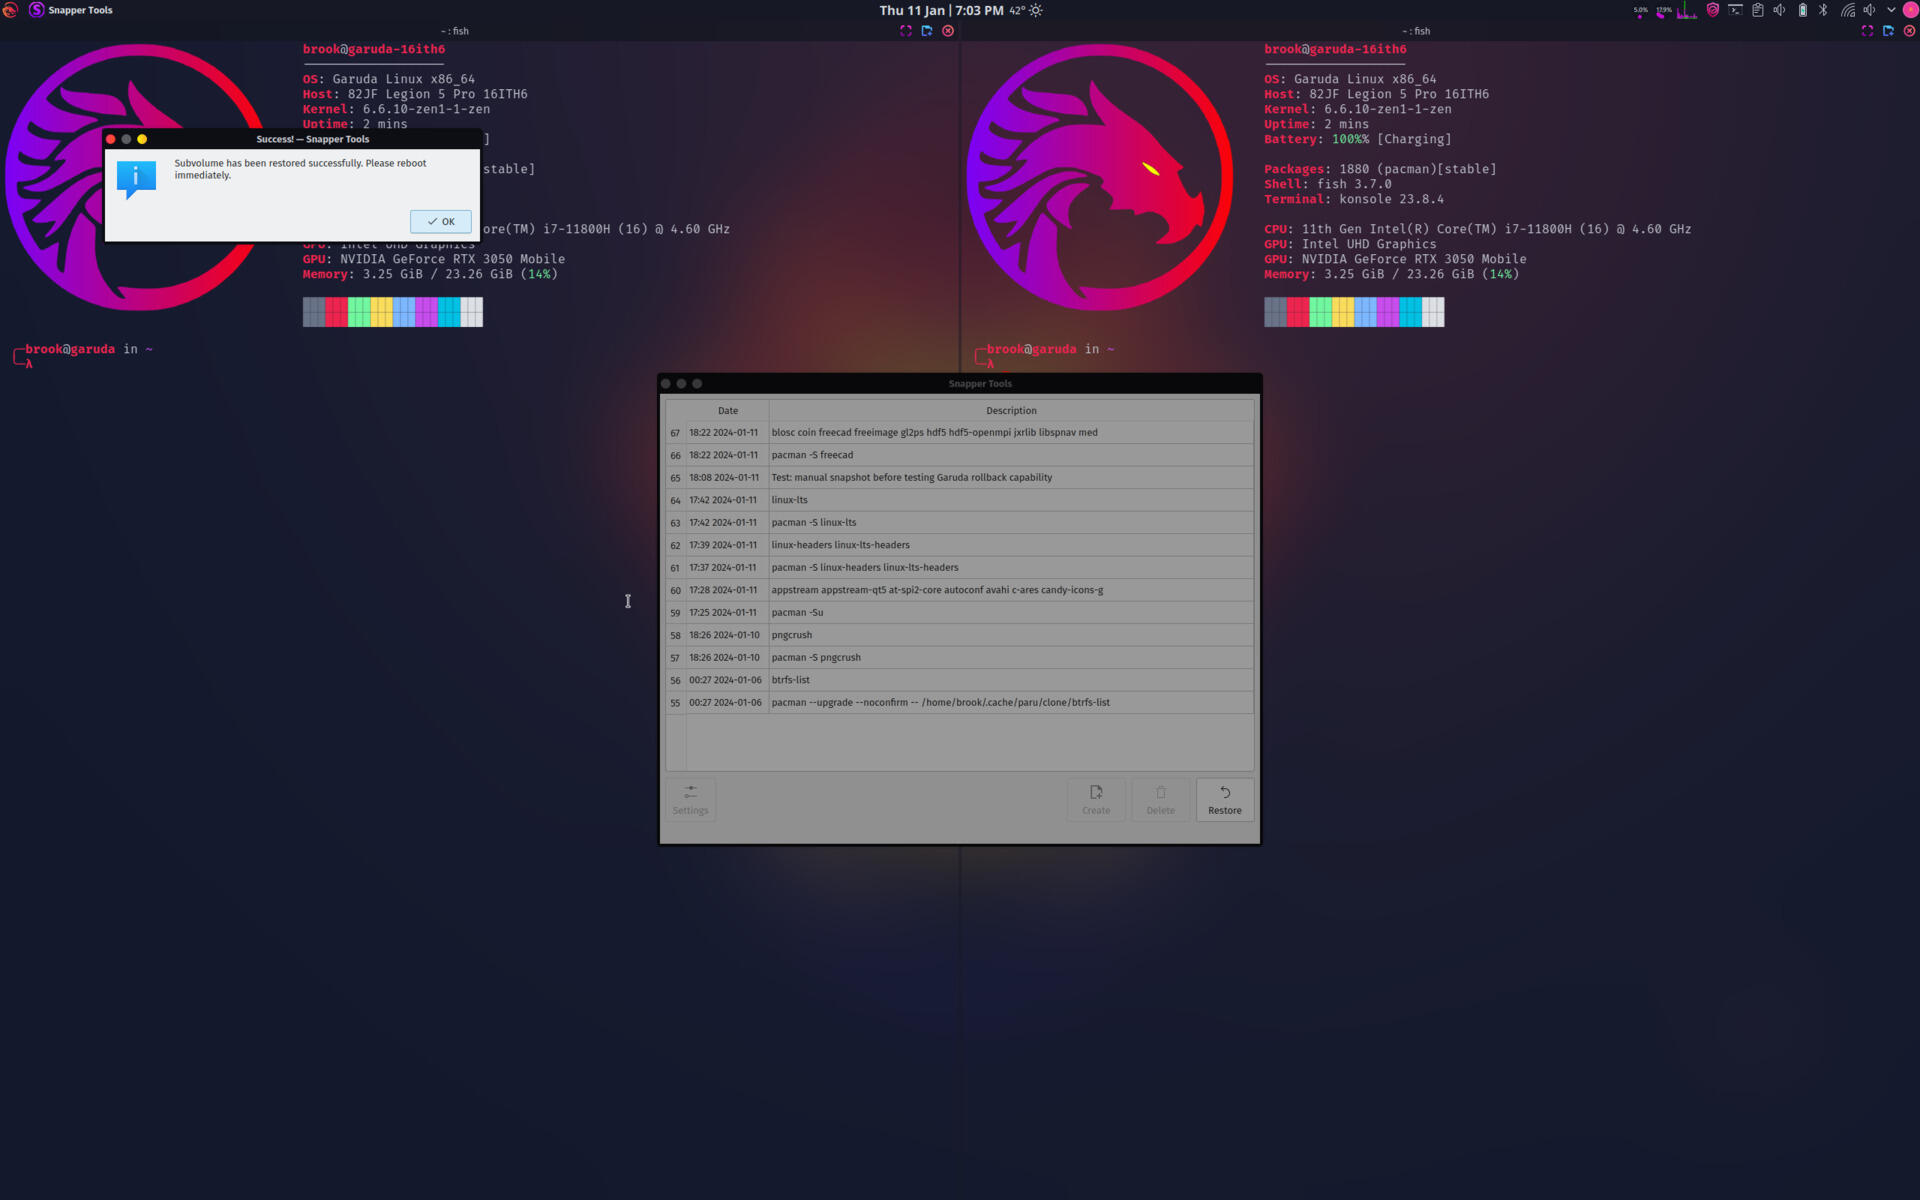Expand hidden tray icons with the chevron
This screenshot has height=1200, width=1920.
(1891, 10)
